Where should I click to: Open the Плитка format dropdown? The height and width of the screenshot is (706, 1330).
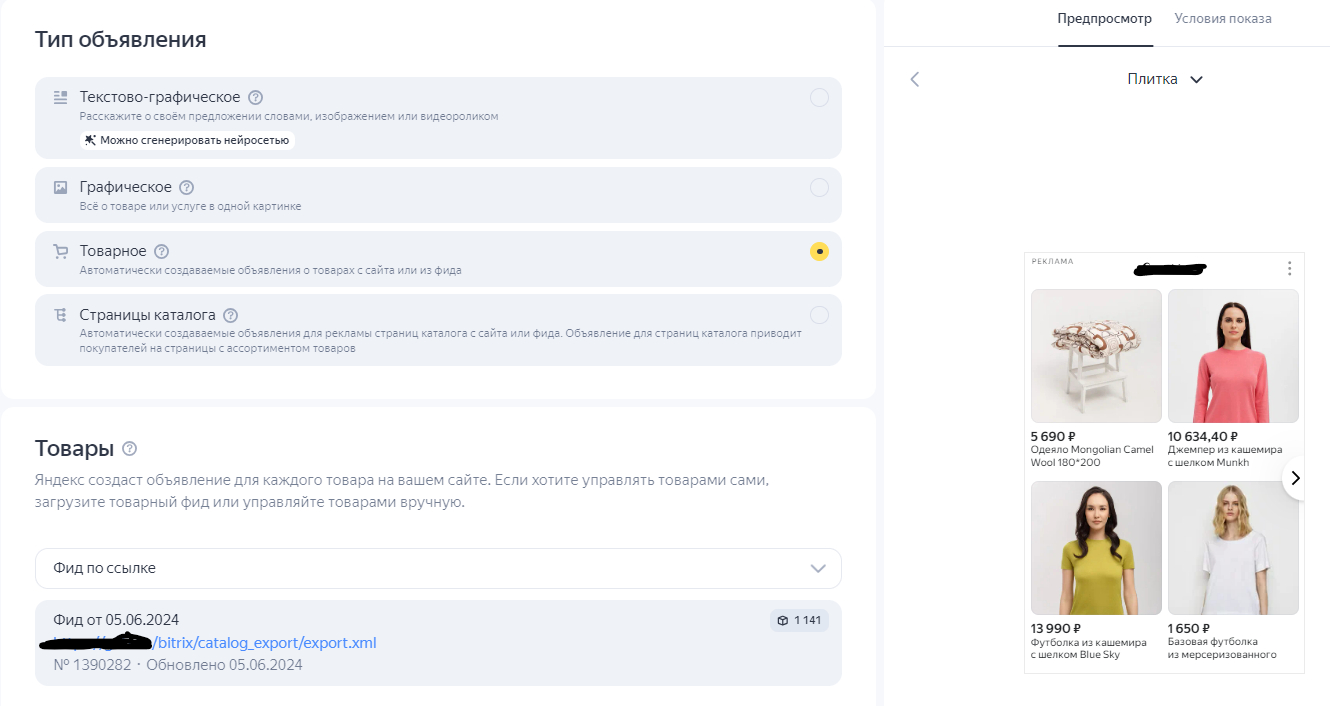click(1164, 79)
